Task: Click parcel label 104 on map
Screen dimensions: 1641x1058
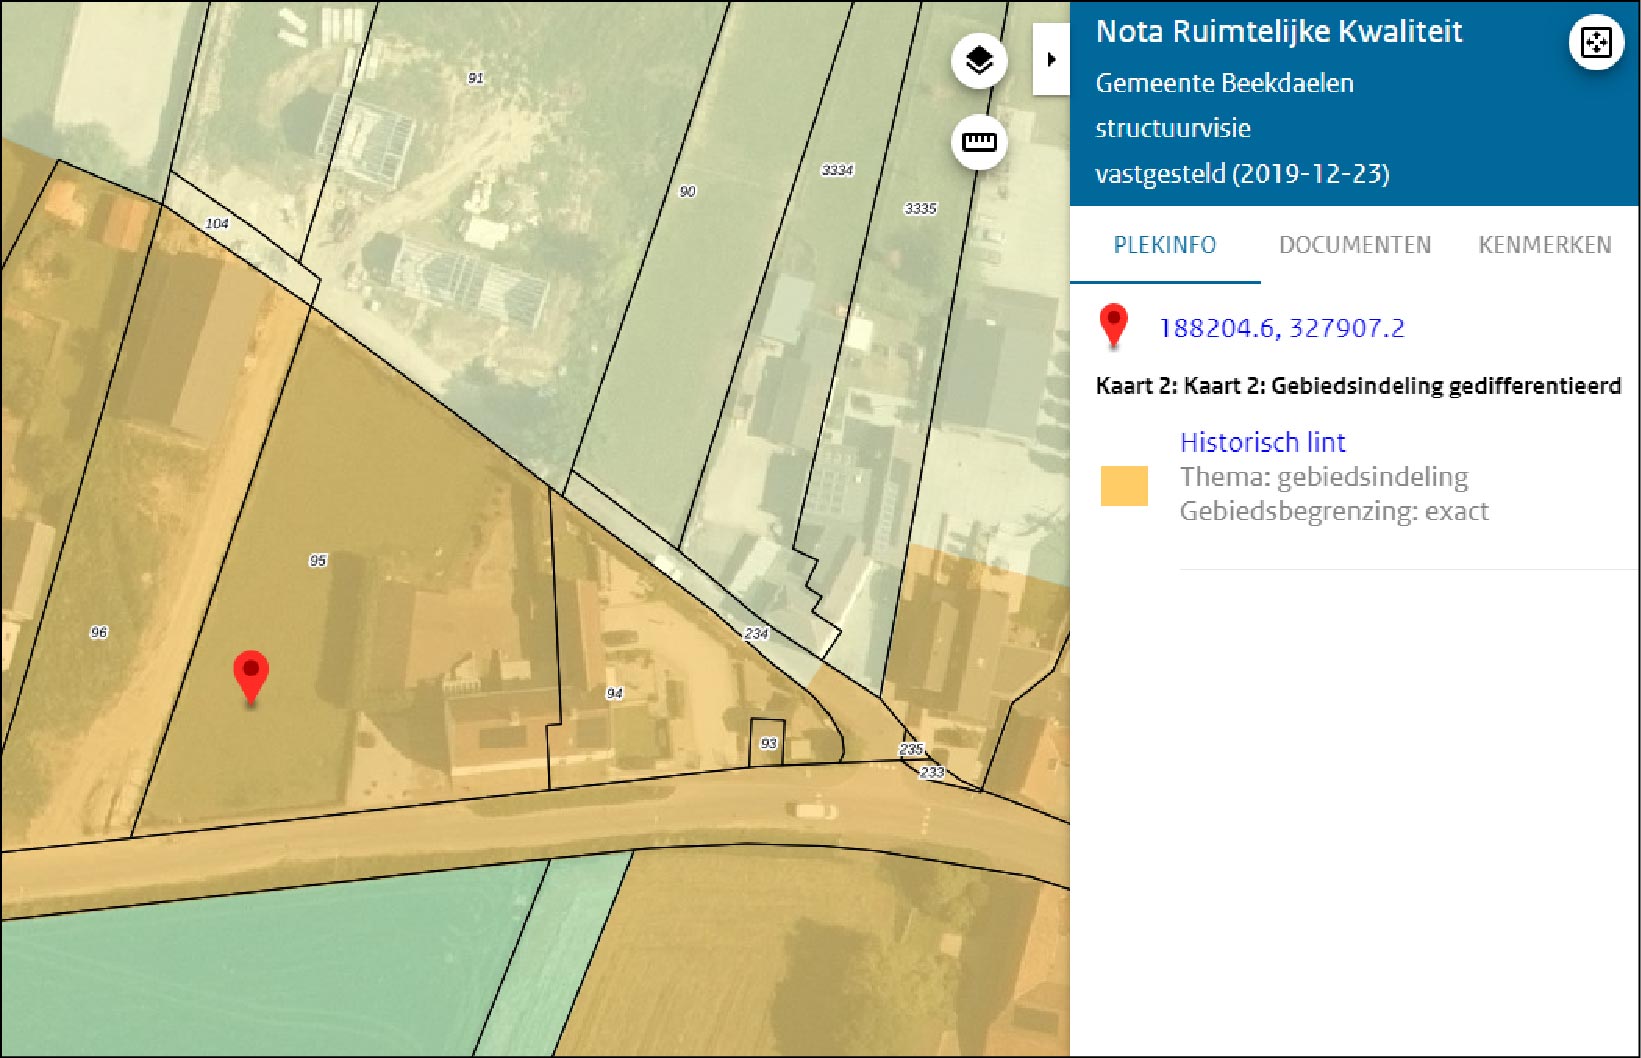Action: click(217, 223)
